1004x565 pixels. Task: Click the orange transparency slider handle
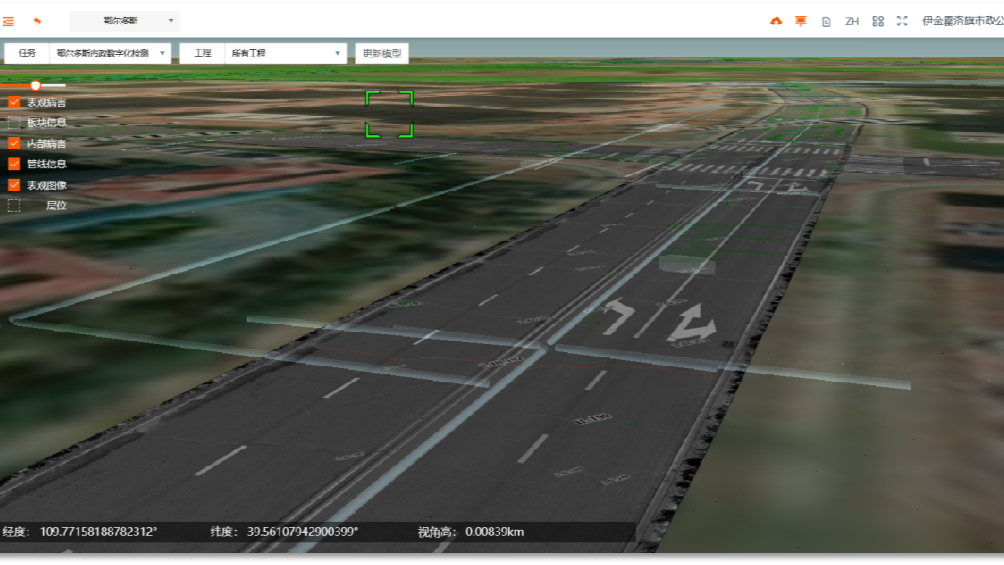click(x=35, y=86)
